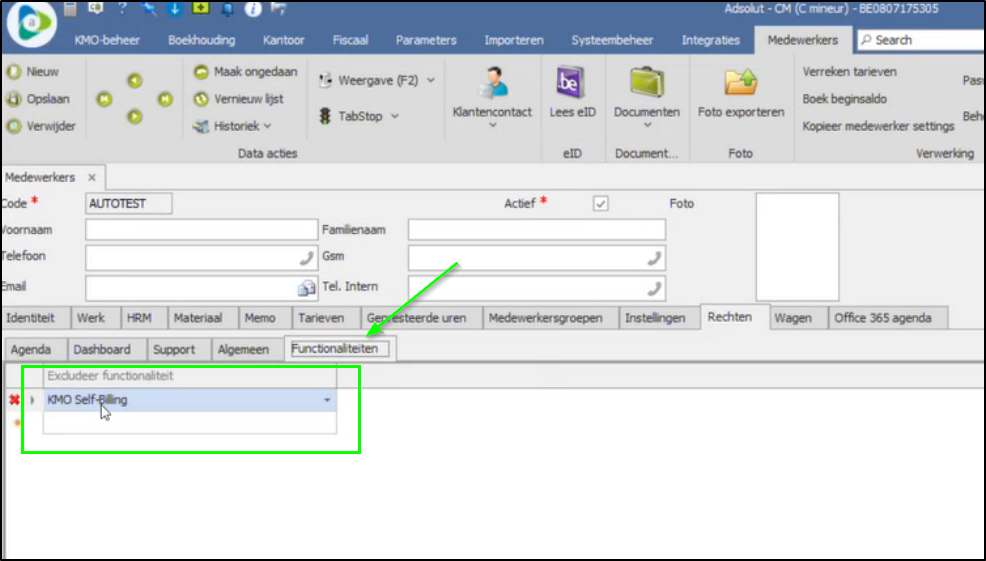Click into the Voornaam input field
The image size is (986, 561).
click(x=187, y=230)
